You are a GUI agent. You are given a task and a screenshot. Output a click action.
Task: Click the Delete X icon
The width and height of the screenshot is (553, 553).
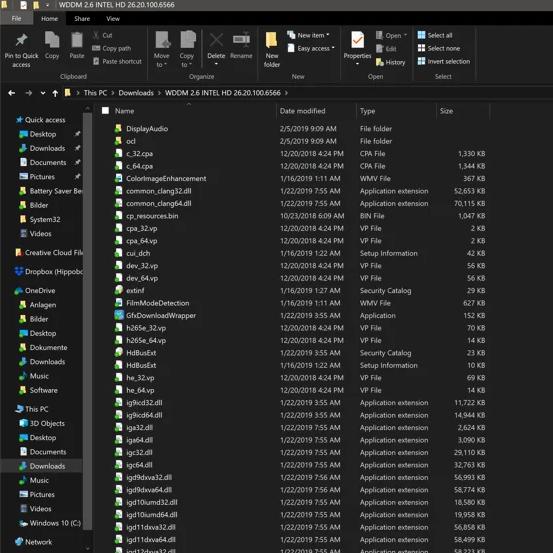coord(216,40)
